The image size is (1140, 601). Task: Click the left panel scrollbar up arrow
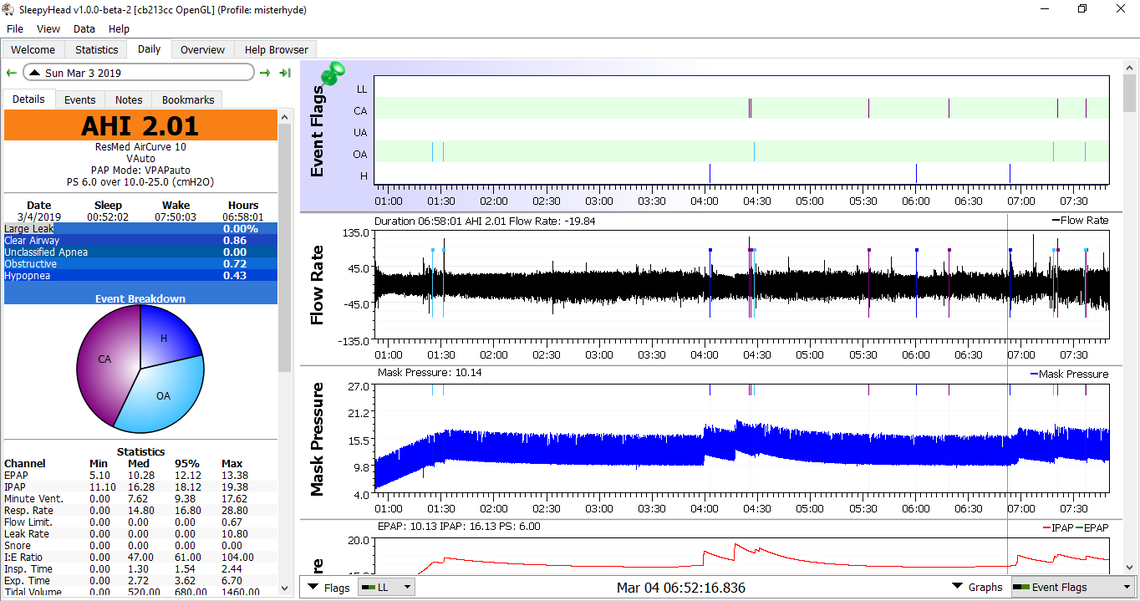[284, 117]
